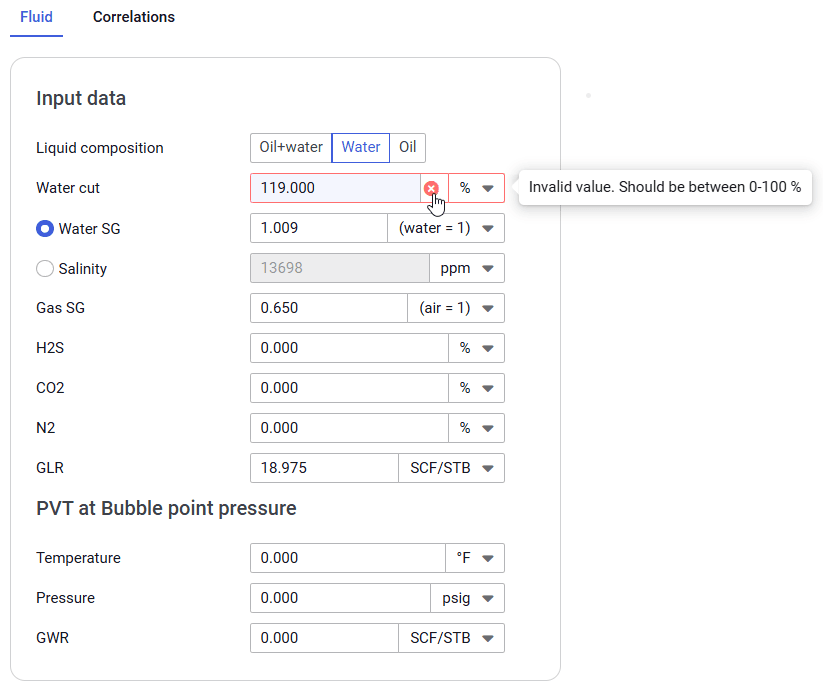Click the GLR value input field

click(323, 468)
